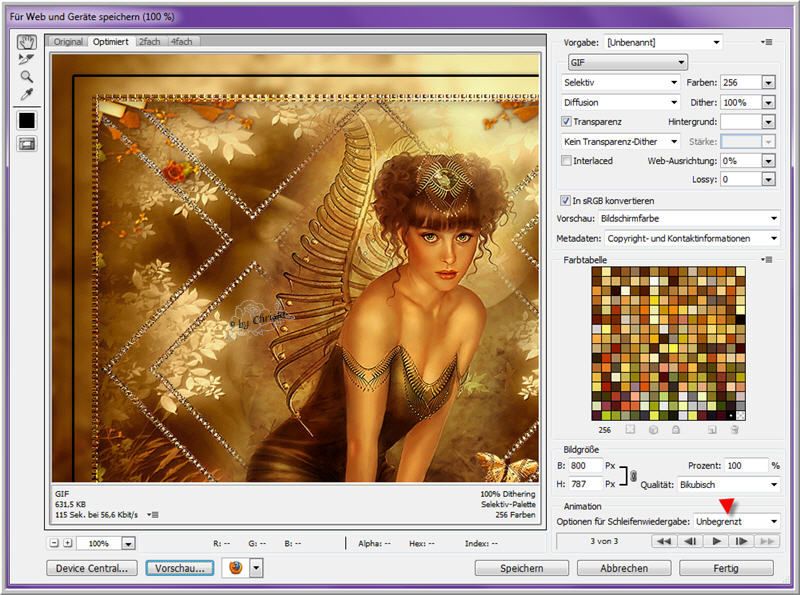Click the lock selected color icon
Screen dimensions: 800x595
click(676, 430)
